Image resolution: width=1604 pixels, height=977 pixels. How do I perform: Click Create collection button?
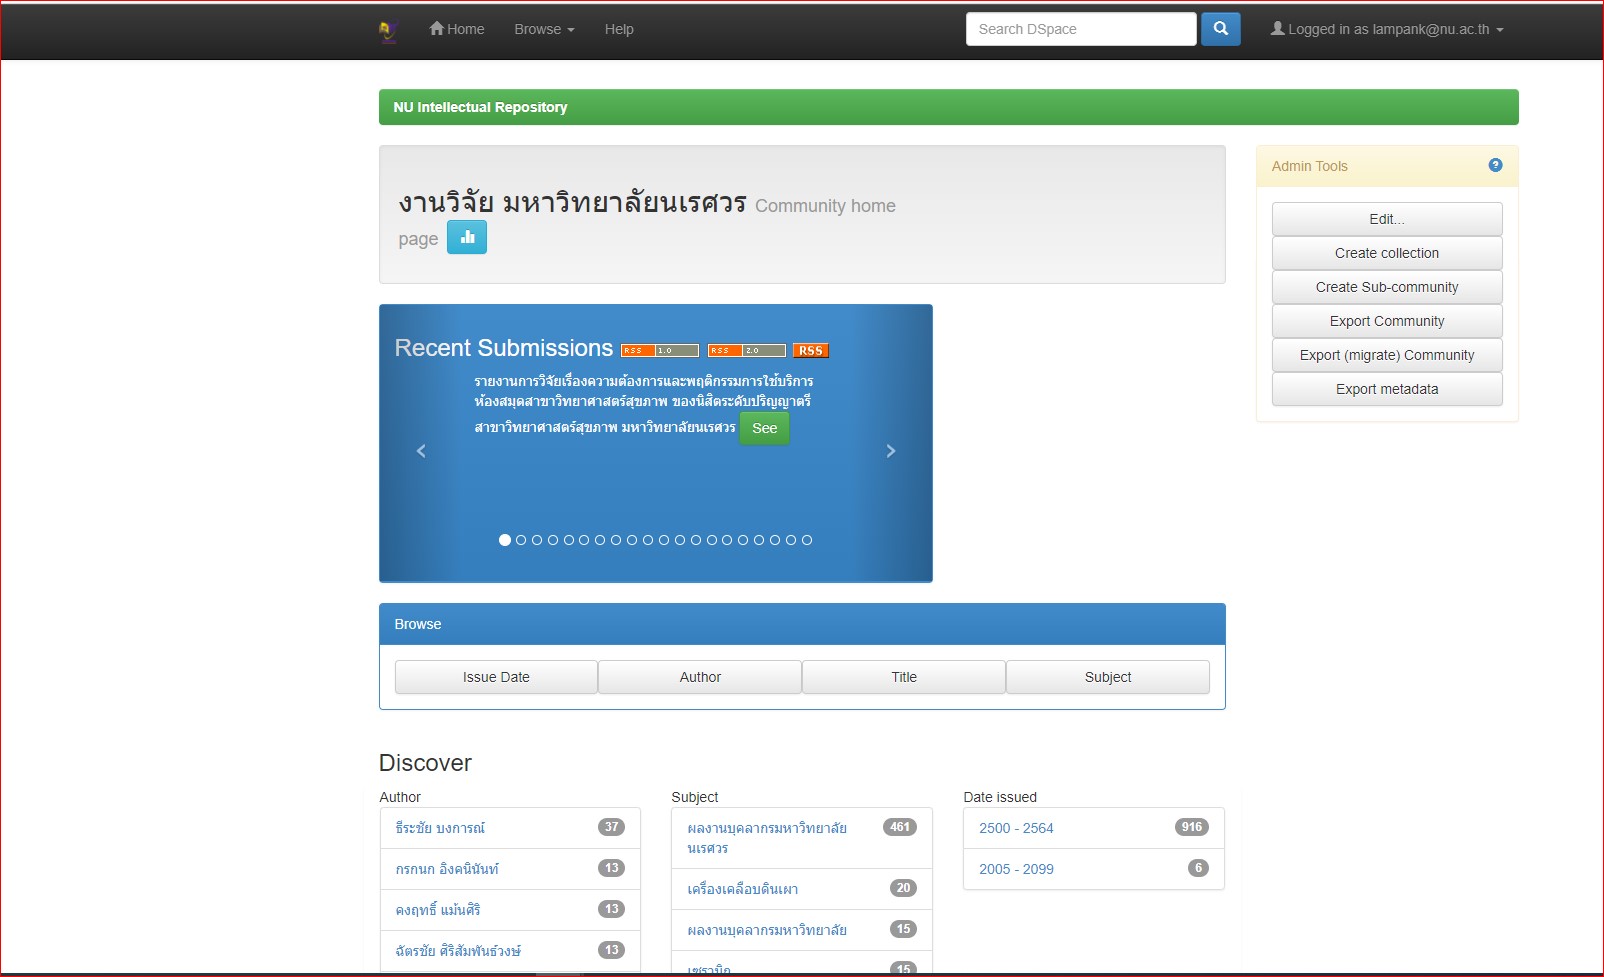(x=1387, y=253)
